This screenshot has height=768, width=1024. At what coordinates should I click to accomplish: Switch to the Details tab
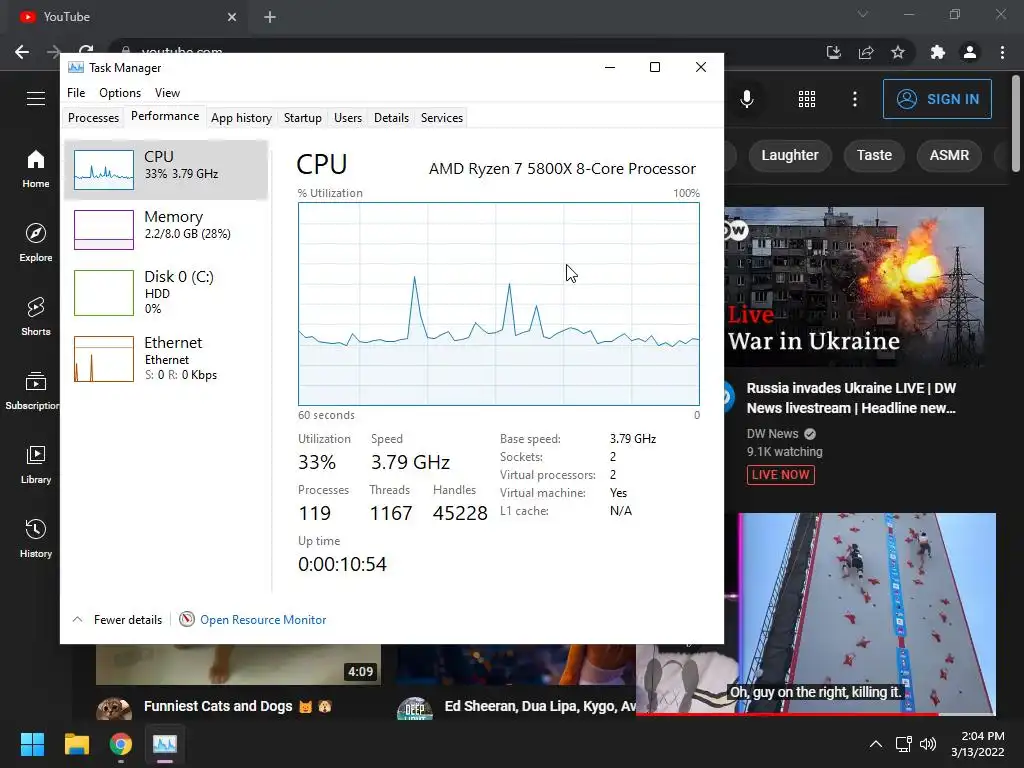tap(391, 118)
